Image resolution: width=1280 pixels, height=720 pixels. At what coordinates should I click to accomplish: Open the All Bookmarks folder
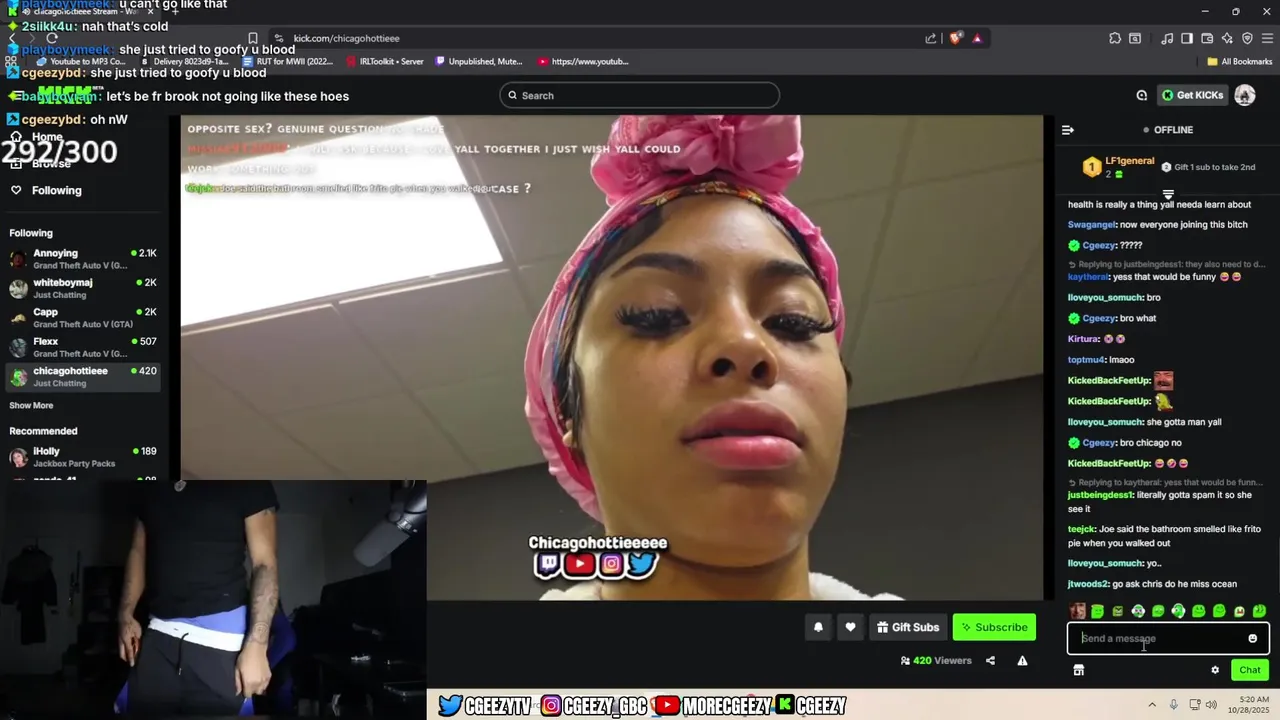(1239, 61)
